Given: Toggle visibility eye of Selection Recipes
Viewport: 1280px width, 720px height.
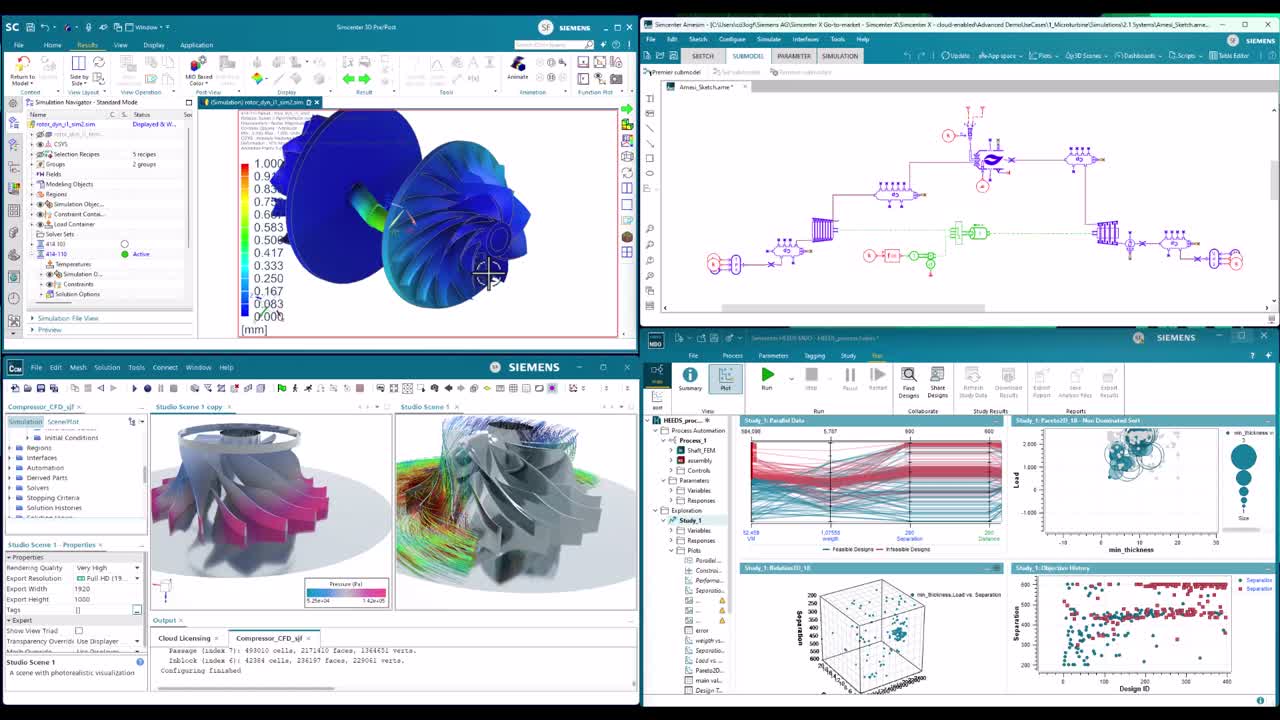Looking at the screenshot, I should pos(40,154).
